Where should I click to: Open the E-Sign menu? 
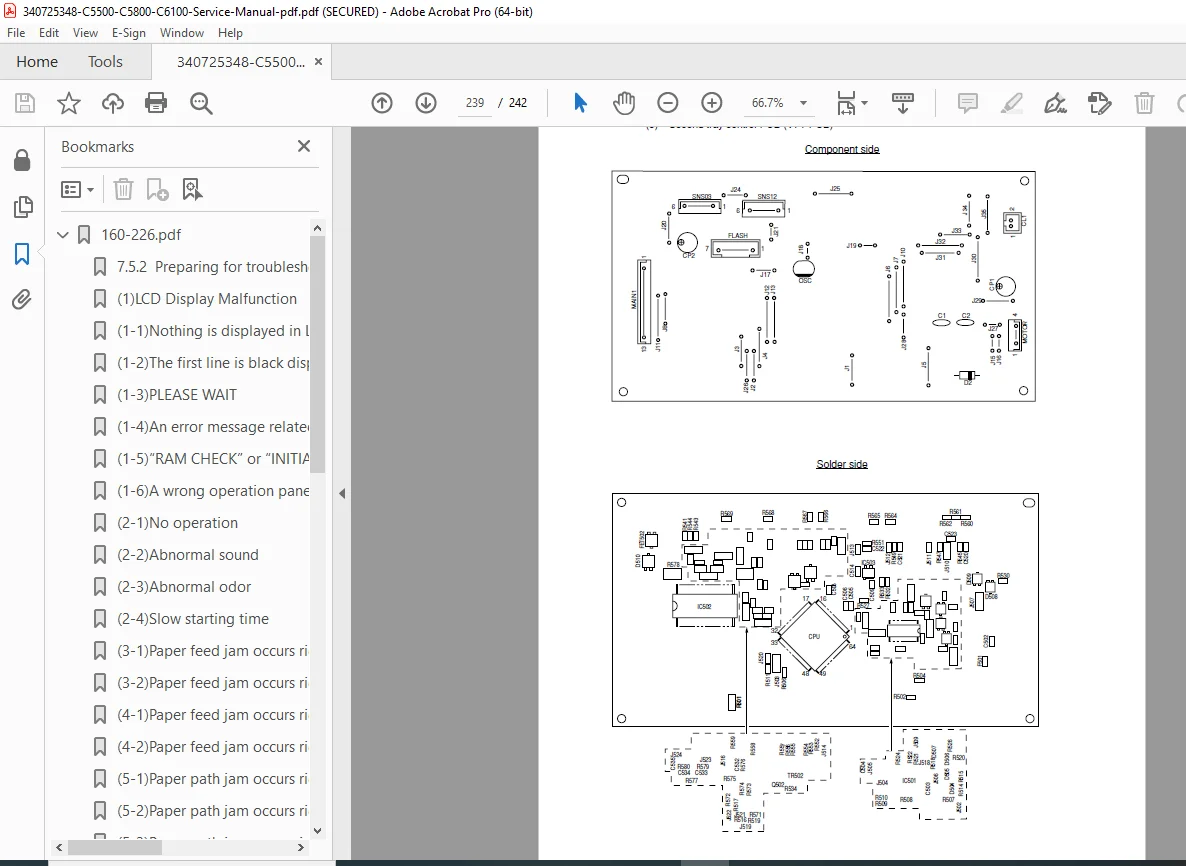[x=129, y=33]
